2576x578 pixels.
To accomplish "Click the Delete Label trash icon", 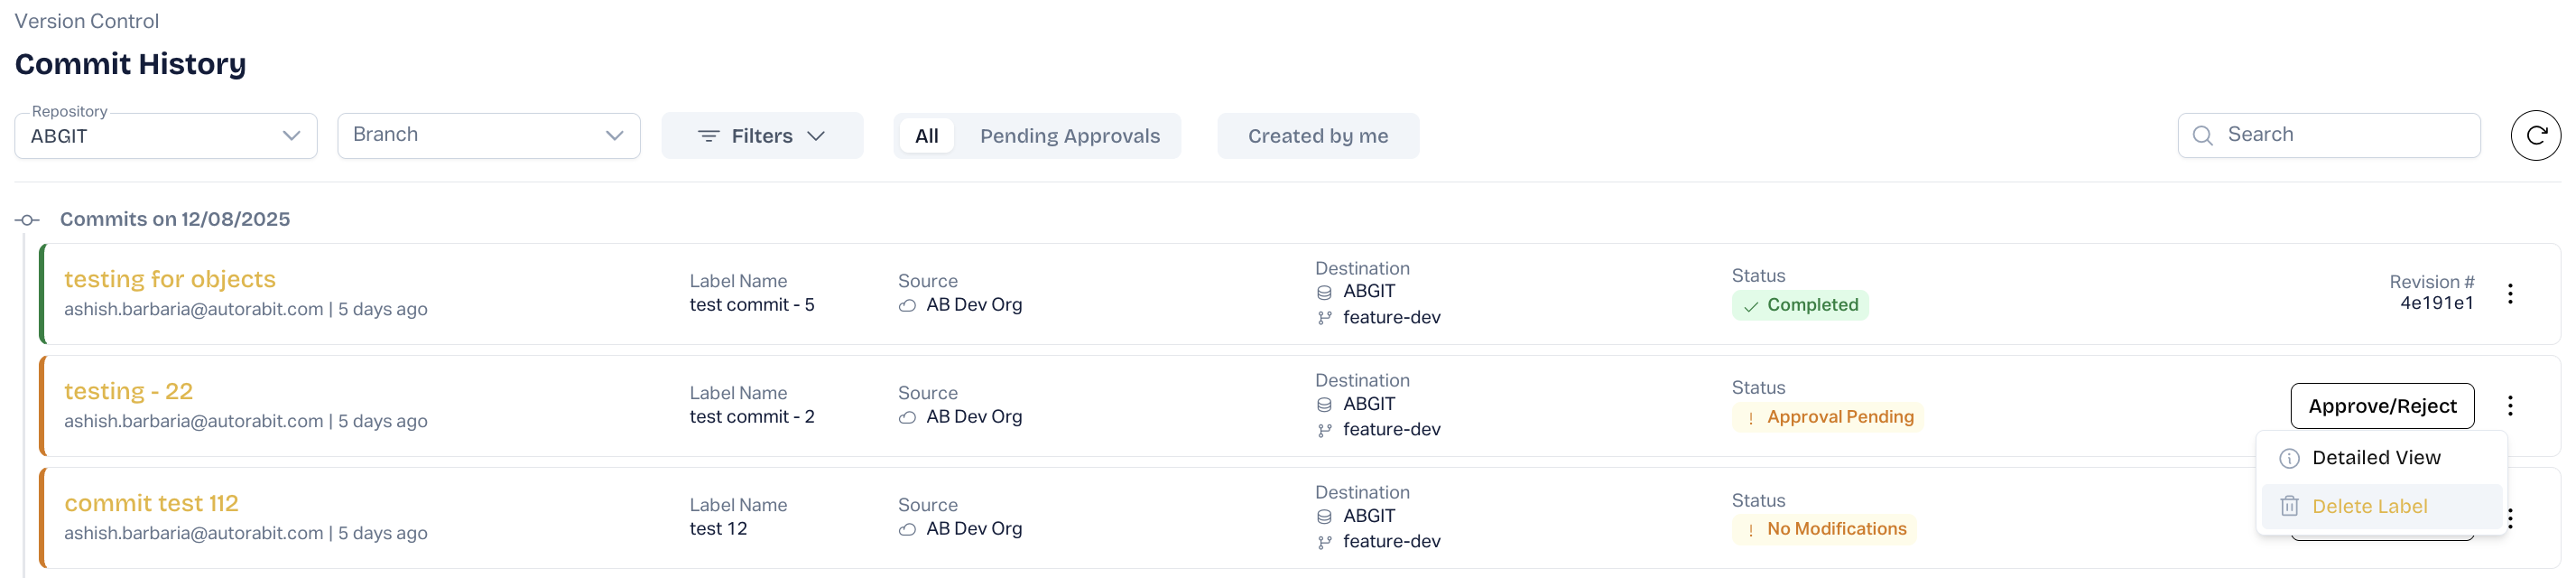I will point(2289,507).
